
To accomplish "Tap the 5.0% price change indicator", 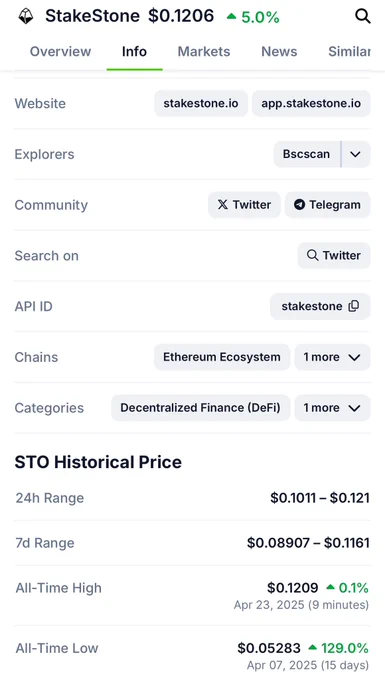I will point(253,17).
